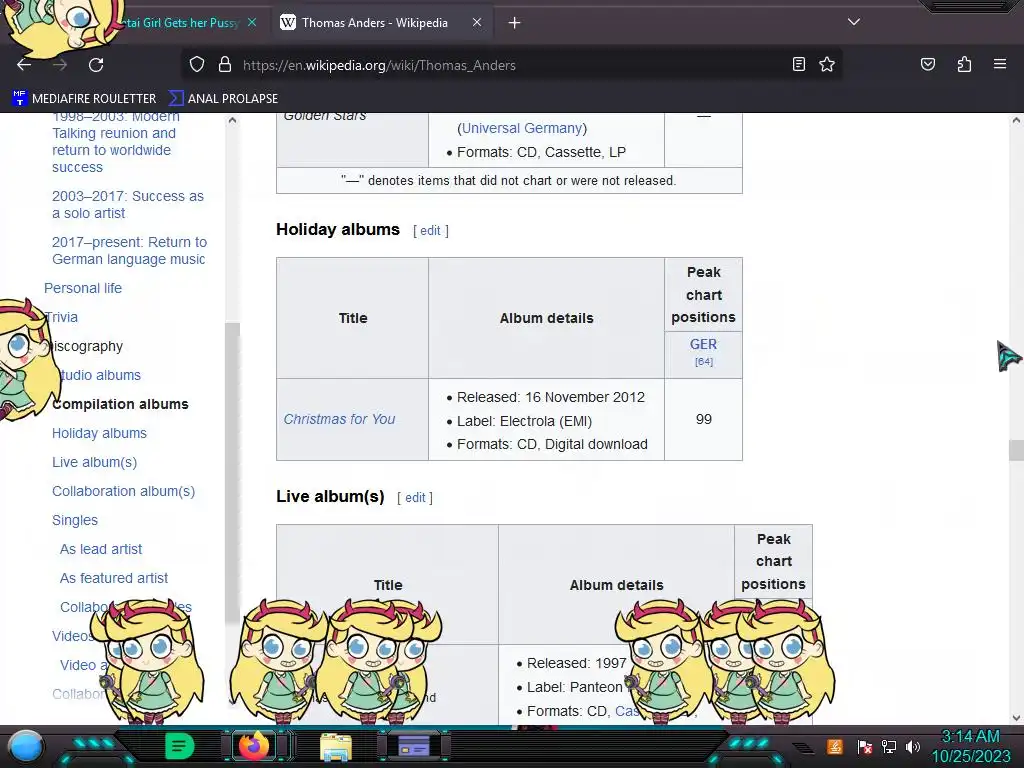Screen dimensions: 1024x768
Task: Edit the Live album(s) section
Action: point(415,498)
